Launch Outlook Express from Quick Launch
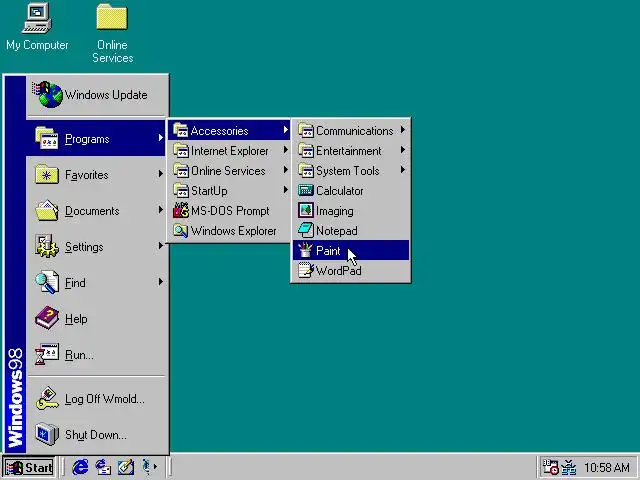Screen dimensions: 640x480 click(103, 467)
